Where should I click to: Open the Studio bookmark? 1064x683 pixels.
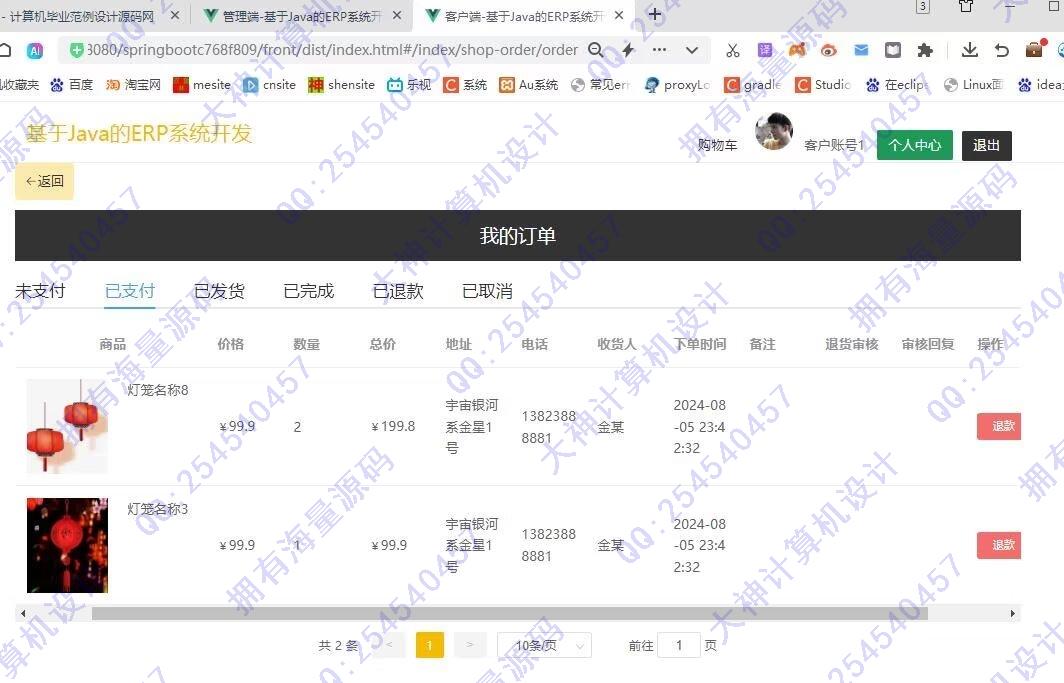(x=823, y=85)
